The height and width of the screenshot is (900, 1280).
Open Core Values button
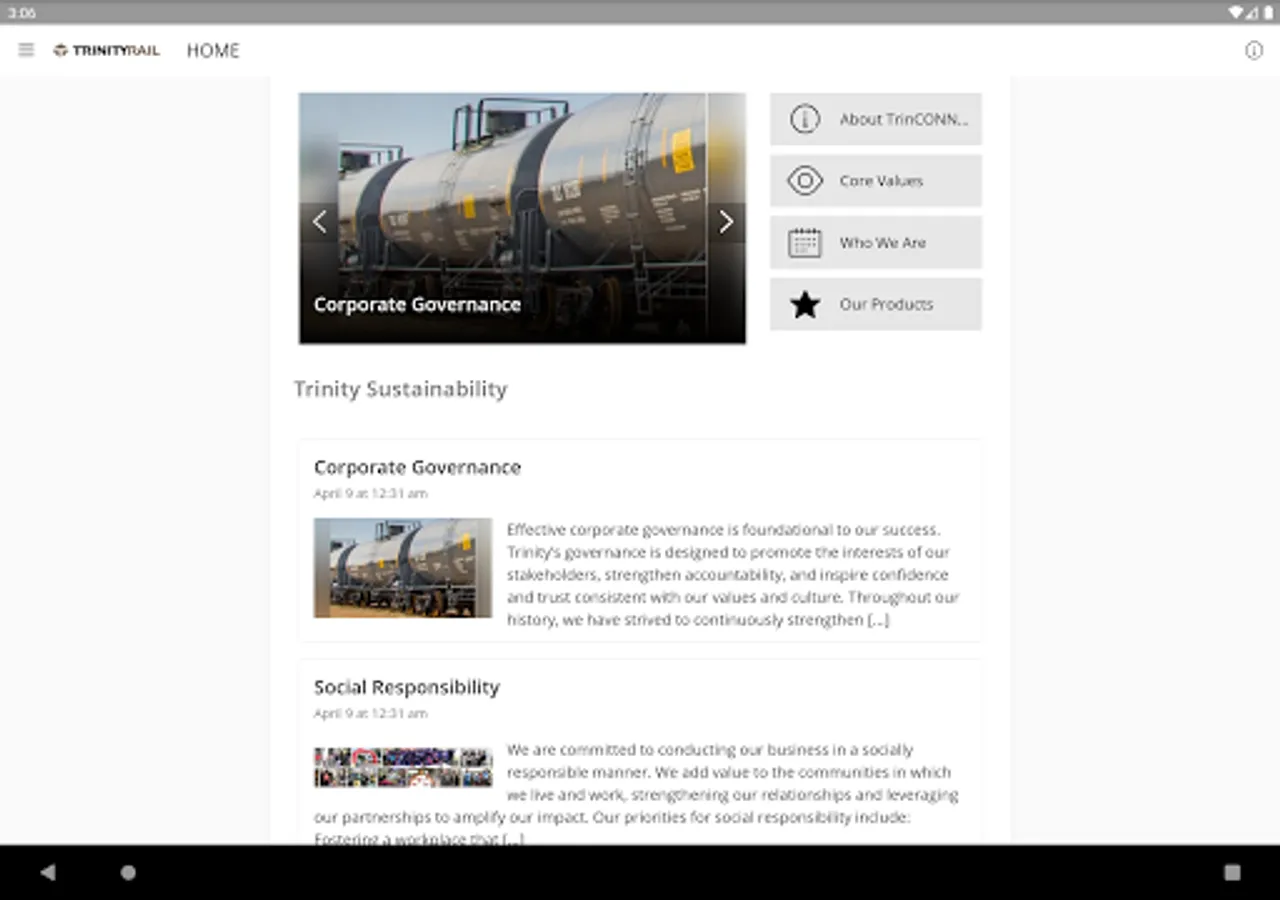[876, 181]
